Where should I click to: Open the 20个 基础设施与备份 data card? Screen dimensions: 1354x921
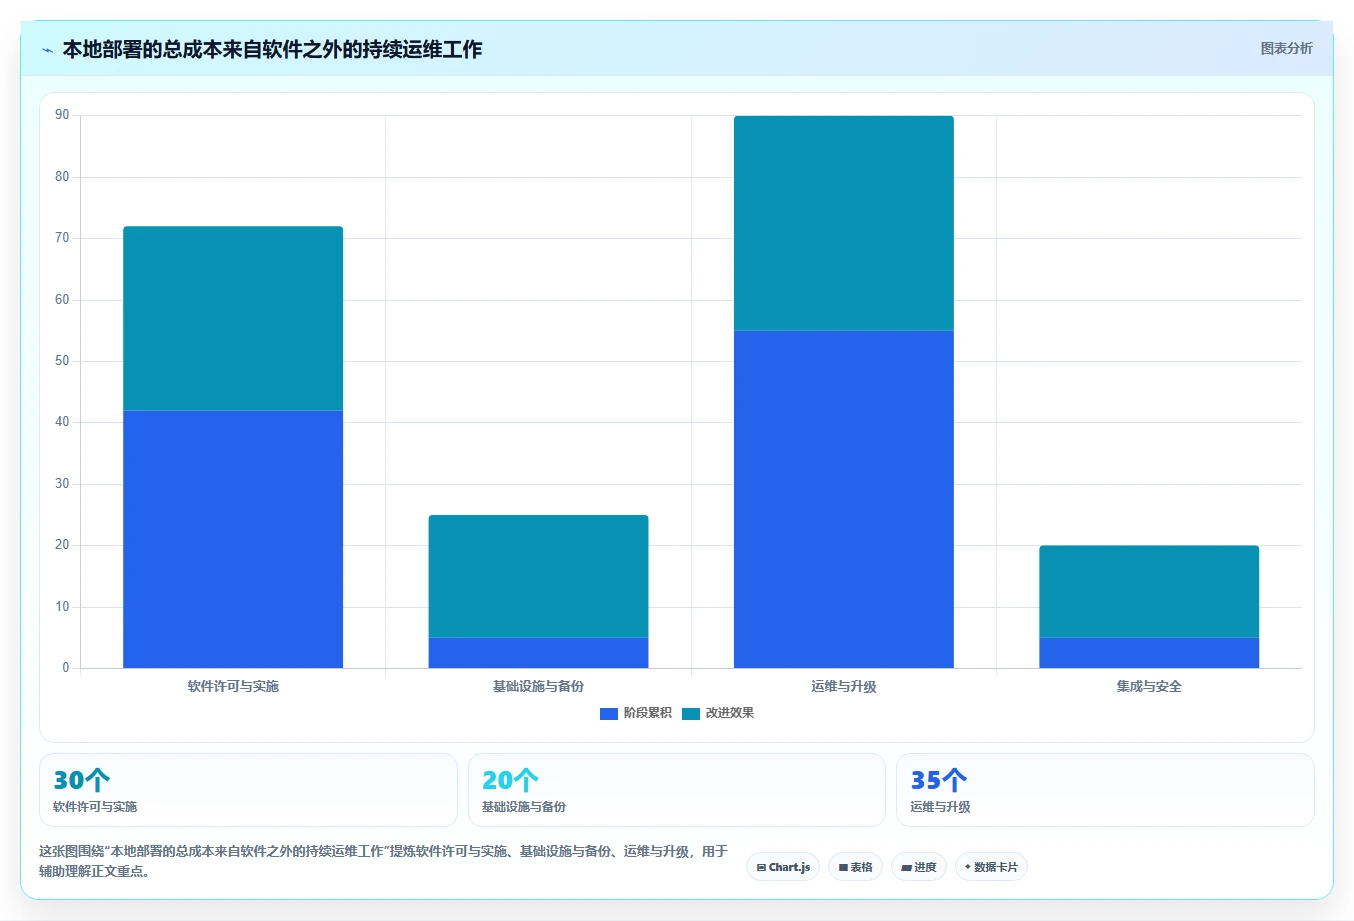(677, 790)
